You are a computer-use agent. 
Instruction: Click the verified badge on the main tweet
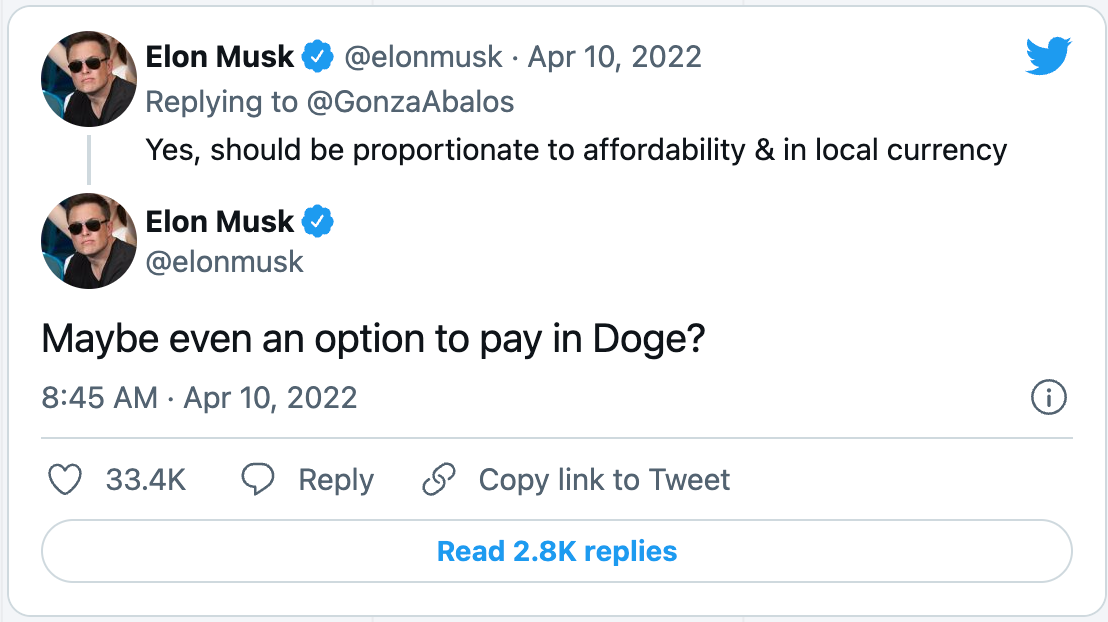tap(318, 221)
